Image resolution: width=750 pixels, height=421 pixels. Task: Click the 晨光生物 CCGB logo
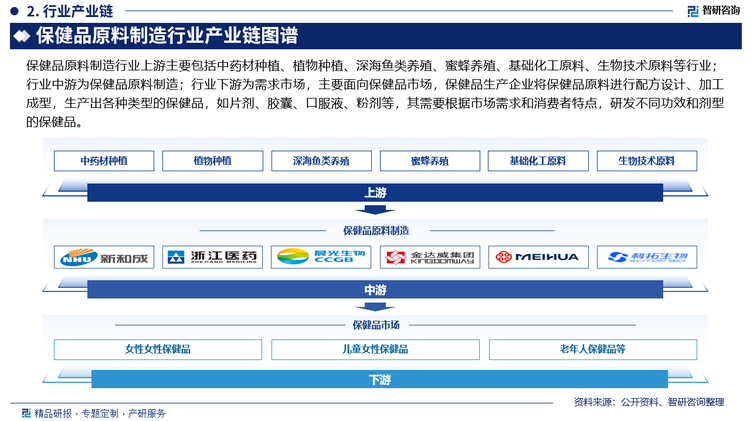[x=321, y=257]
